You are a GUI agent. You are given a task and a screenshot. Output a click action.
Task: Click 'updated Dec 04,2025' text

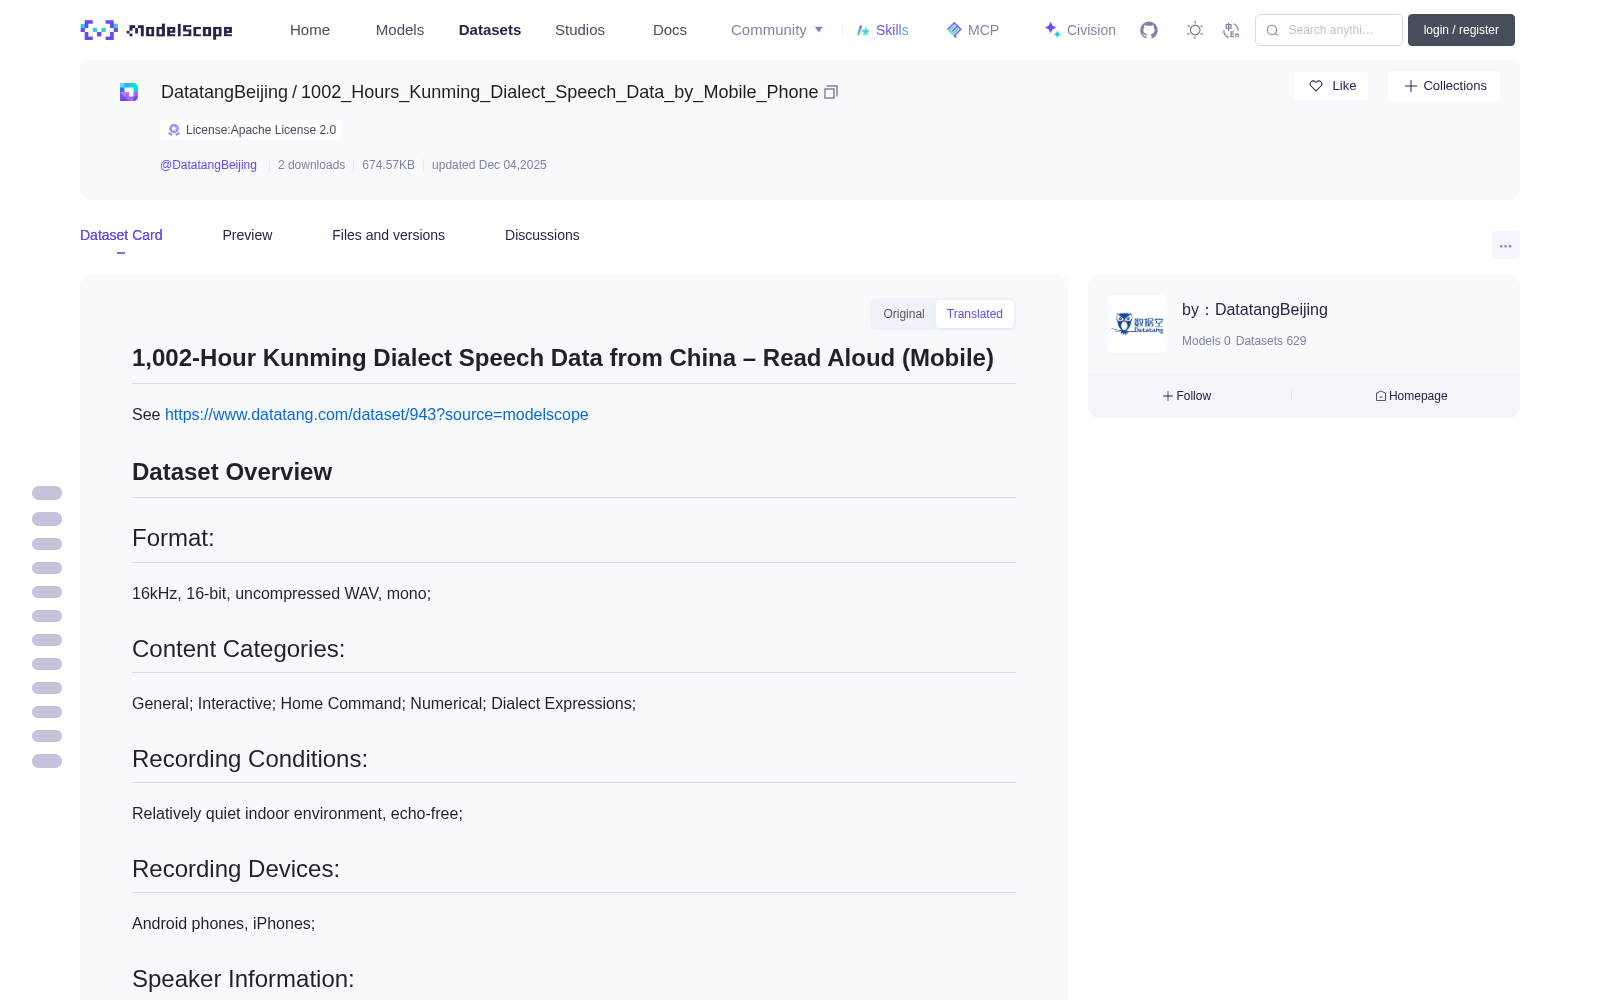click(489, 165)
